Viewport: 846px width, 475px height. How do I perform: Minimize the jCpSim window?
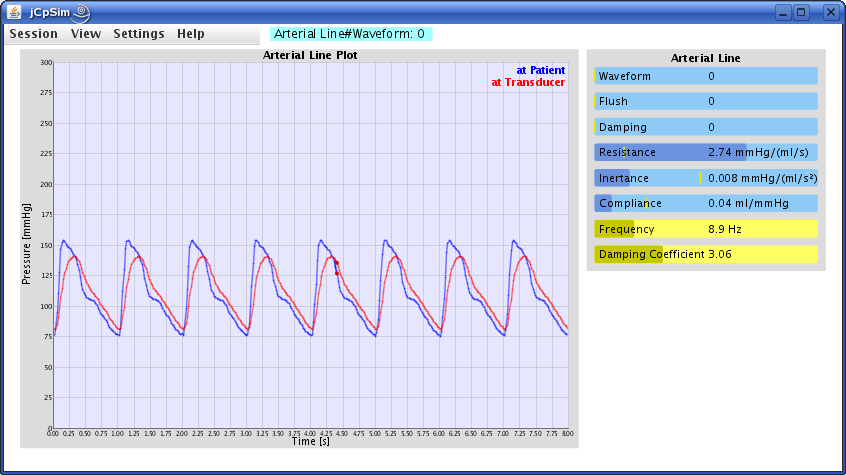click(783, 12)
